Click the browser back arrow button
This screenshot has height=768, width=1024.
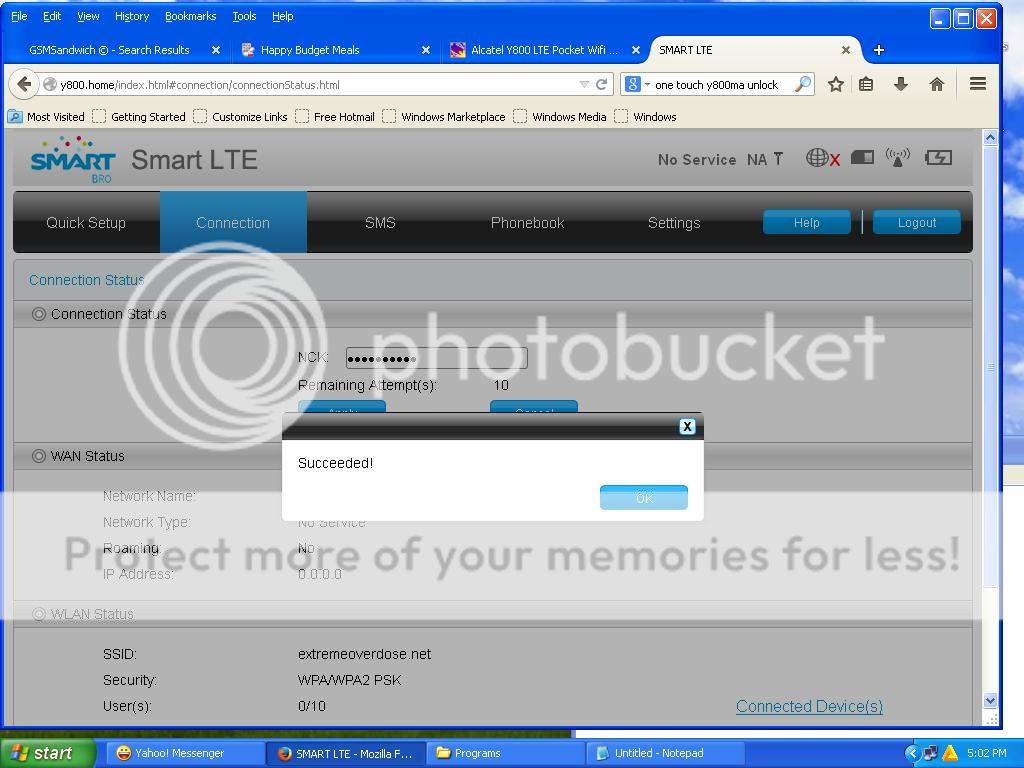click(x=25, y=85)
